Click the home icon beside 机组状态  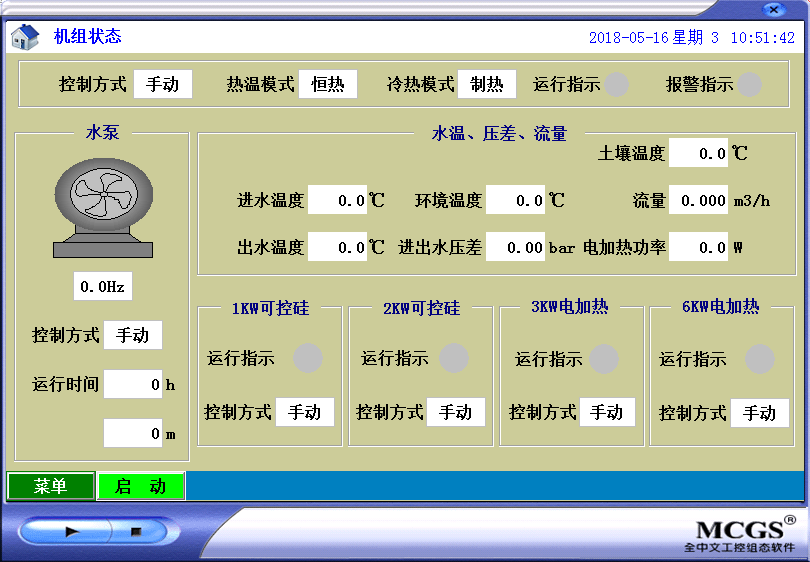click(x=25, y=37)
